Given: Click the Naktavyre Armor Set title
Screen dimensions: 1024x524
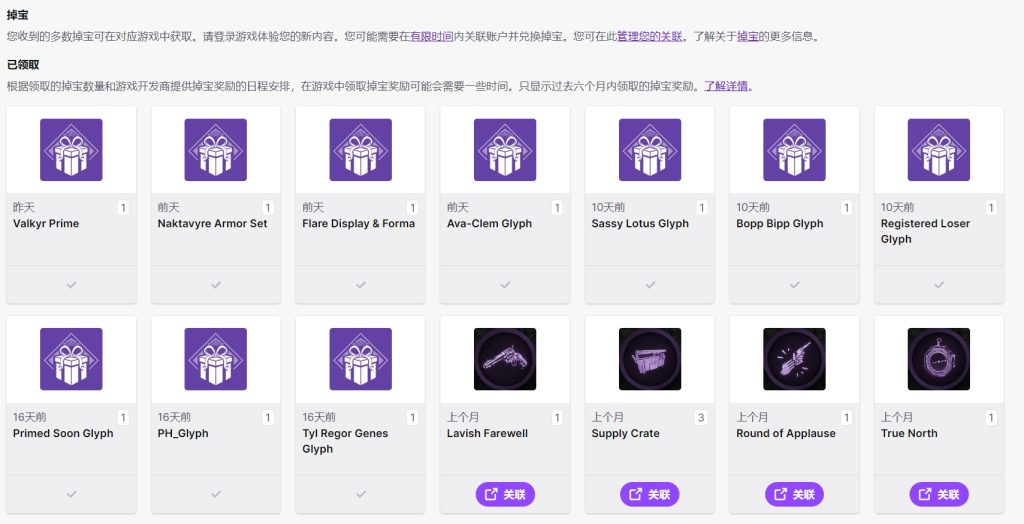Looking at the screenshot, I should [x=212, y=223].
